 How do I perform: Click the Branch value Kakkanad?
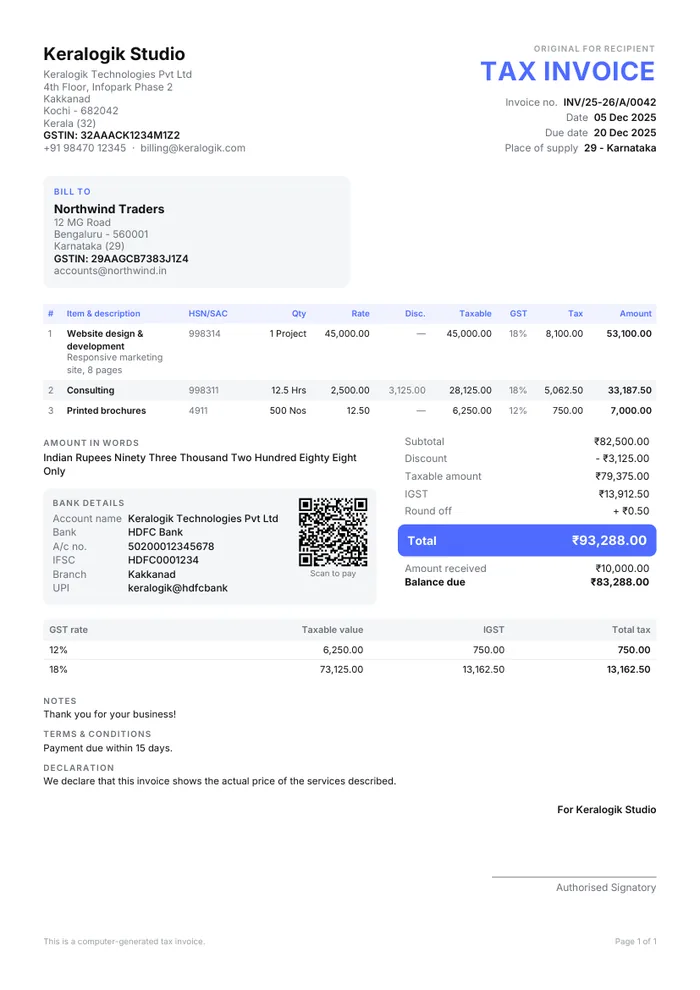click(x=151, y=575)
